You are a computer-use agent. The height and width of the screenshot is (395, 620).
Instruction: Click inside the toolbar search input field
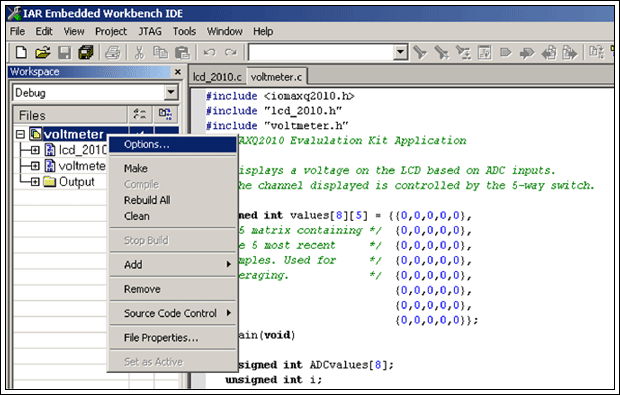321,52
